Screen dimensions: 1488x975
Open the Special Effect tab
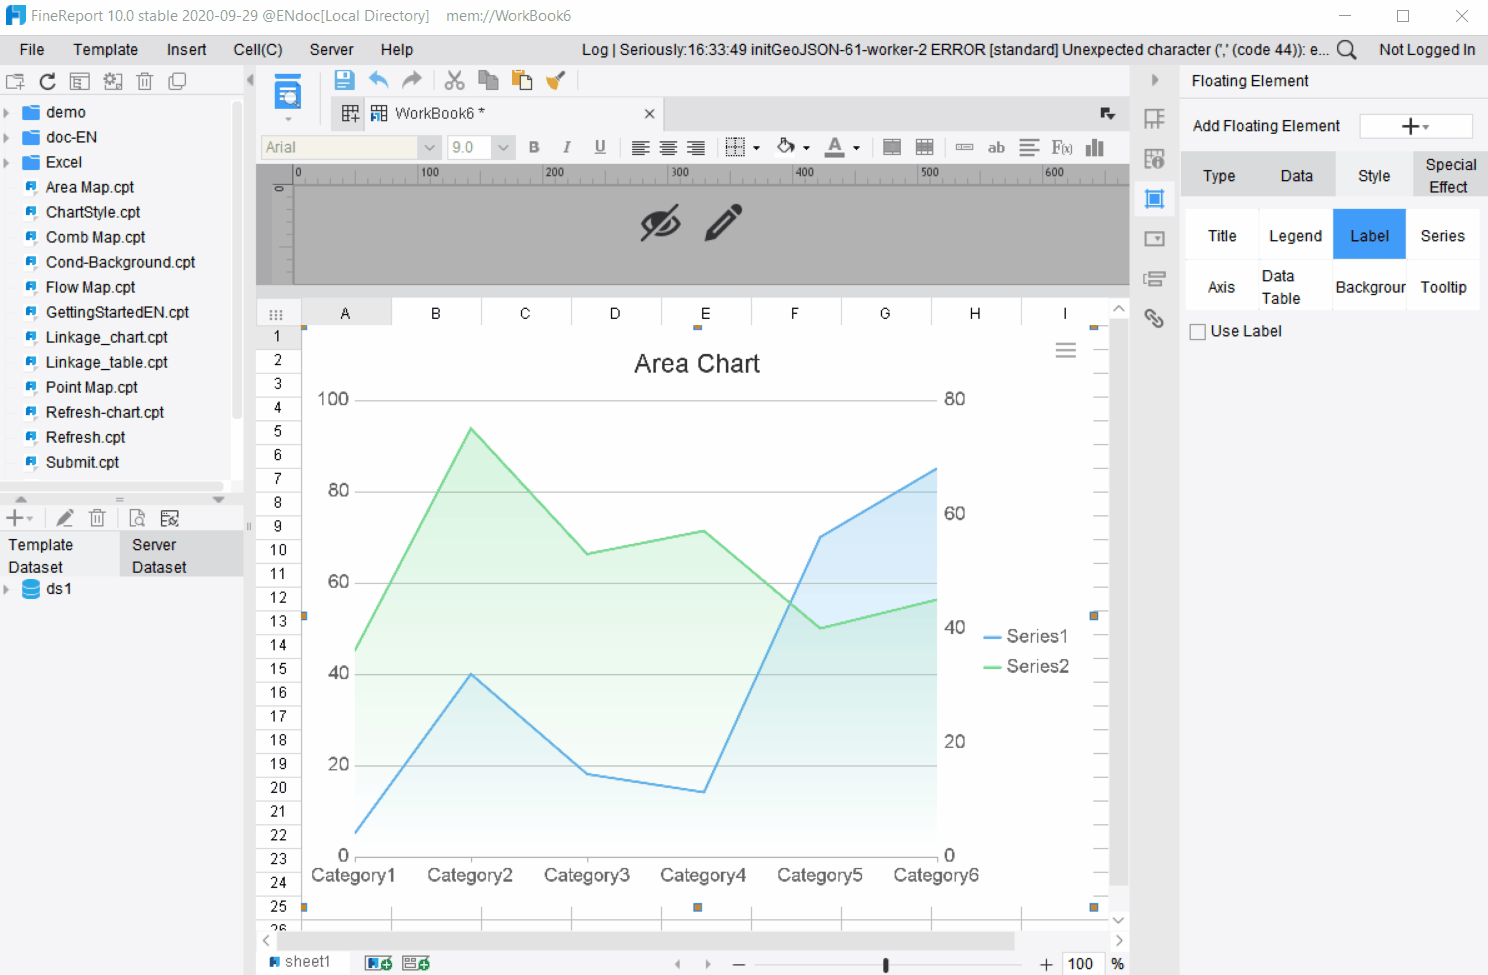1450,175
